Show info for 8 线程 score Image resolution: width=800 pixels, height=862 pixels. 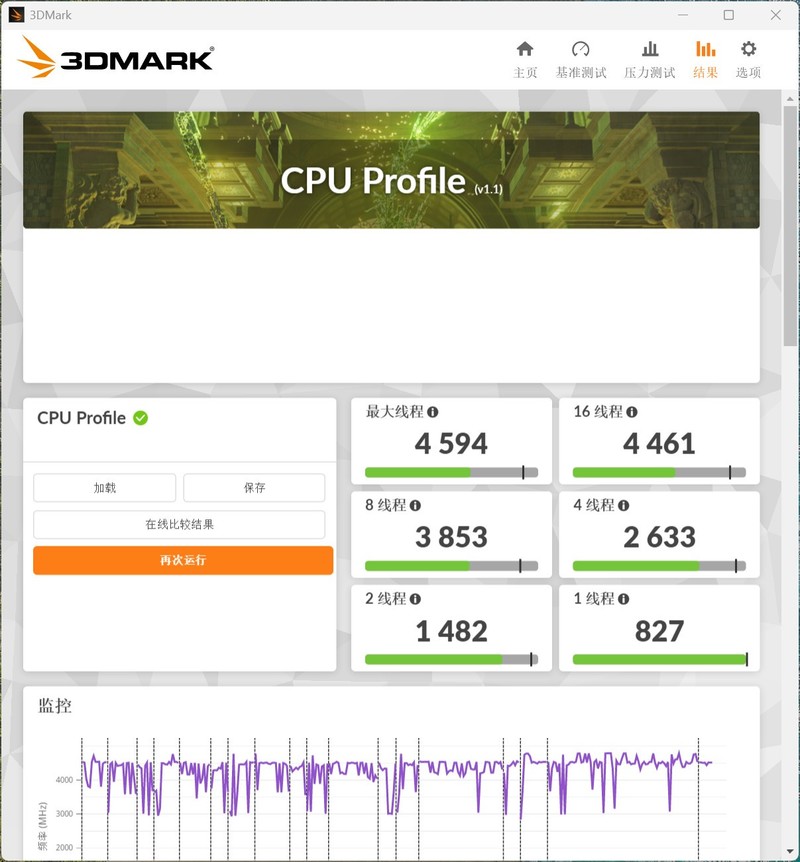(415, 505)
